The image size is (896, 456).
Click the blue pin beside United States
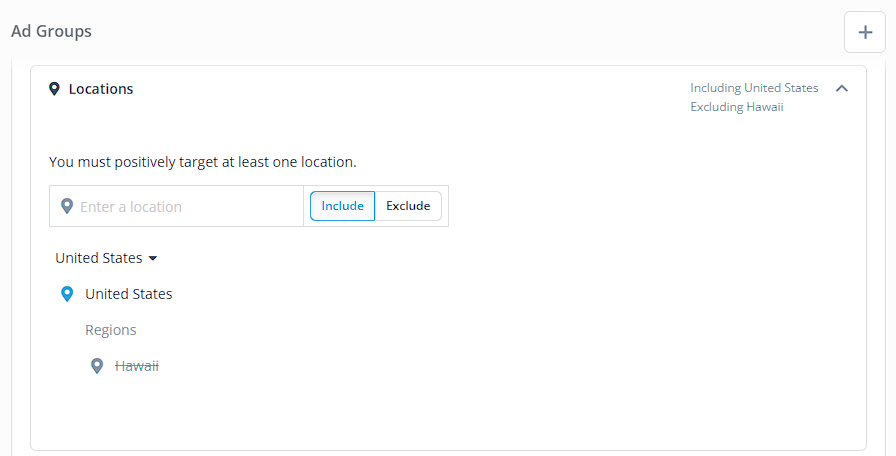point(67,294)
